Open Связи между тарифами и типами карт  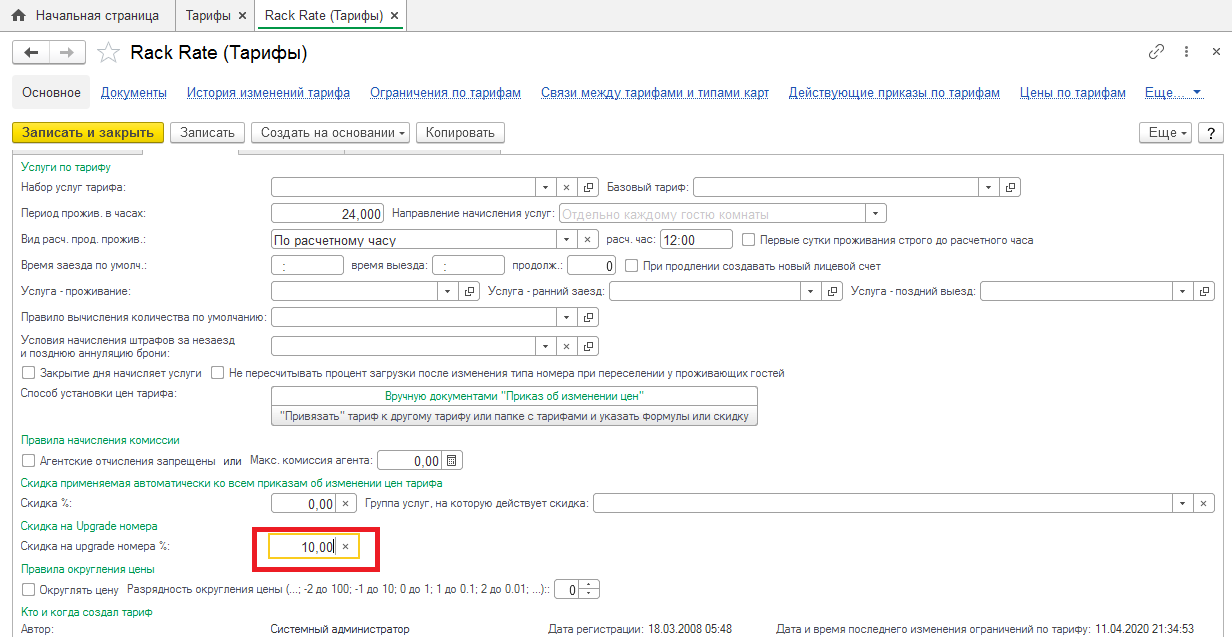coord(655,92)
